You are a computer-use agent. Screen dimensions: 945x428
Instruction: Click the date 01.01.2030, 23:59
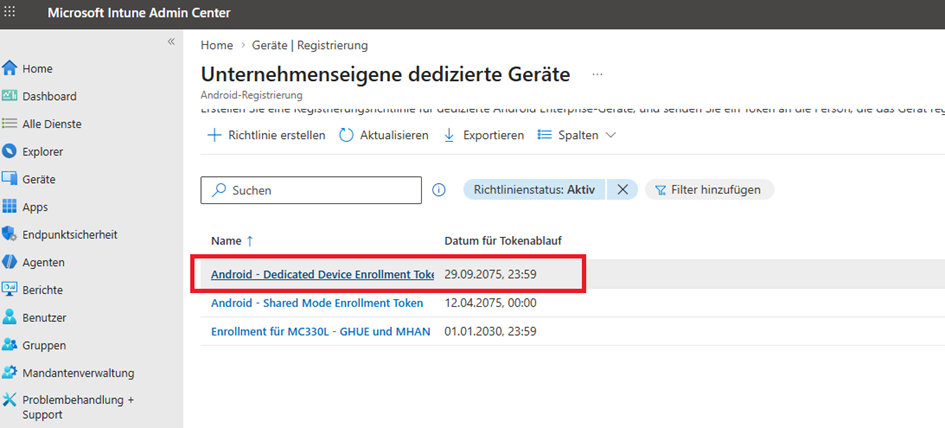click(491, 331)
